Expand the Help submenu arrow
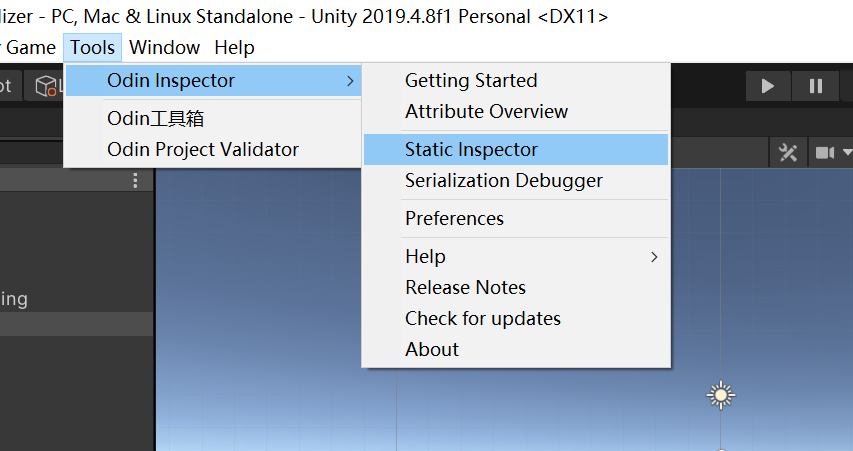The image size is (853, 451). 654,257
